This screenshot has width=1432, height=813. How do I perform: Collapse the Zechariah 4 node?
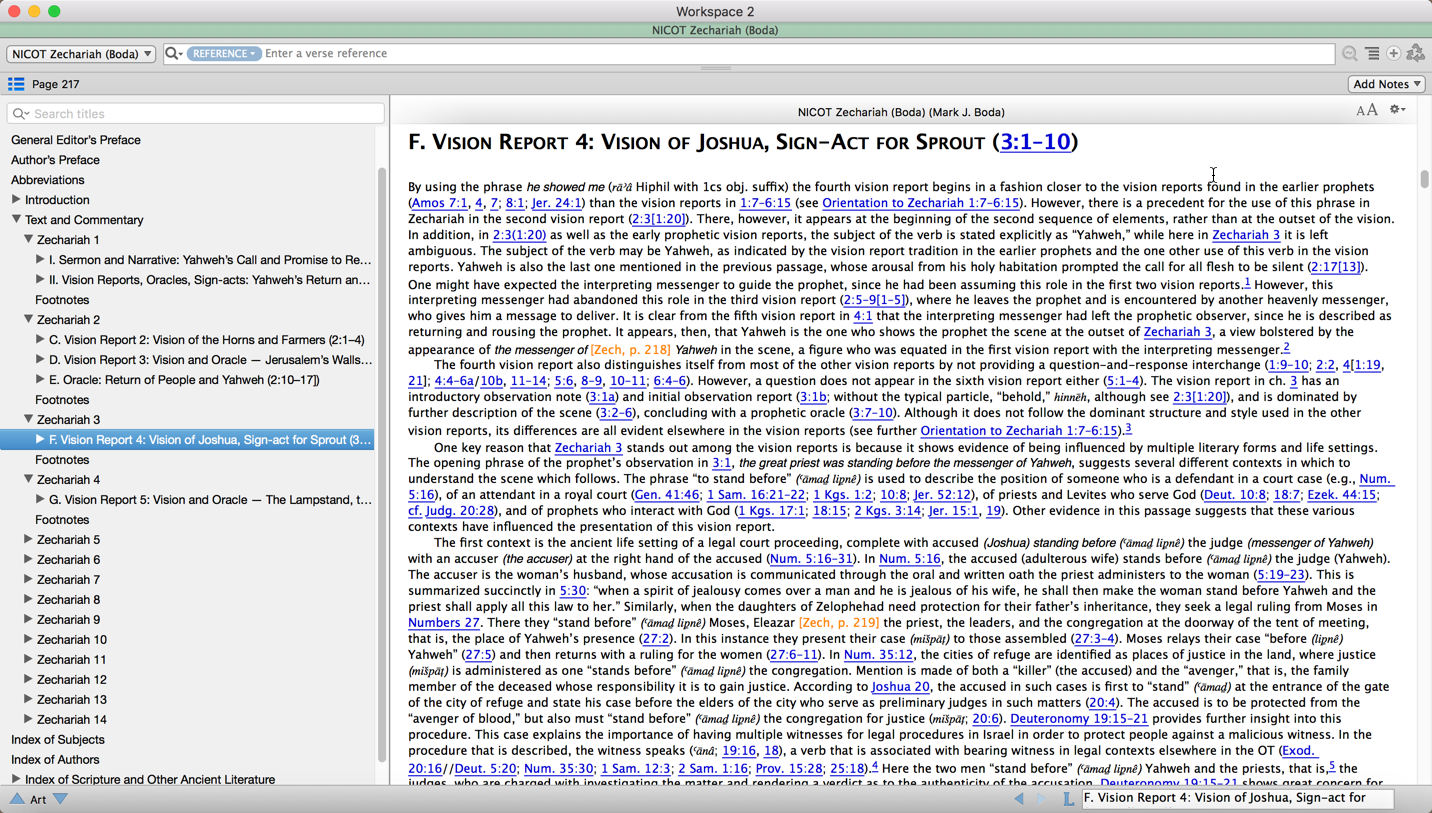click(28, 480)
